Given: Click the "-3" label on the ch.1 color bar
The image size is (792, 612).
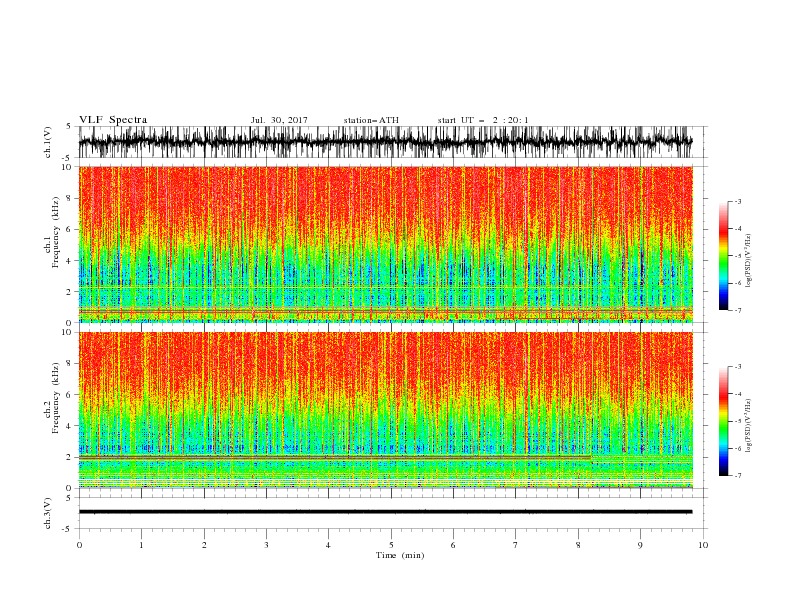Looking at the screenshot, I should (x=737, y=201).
